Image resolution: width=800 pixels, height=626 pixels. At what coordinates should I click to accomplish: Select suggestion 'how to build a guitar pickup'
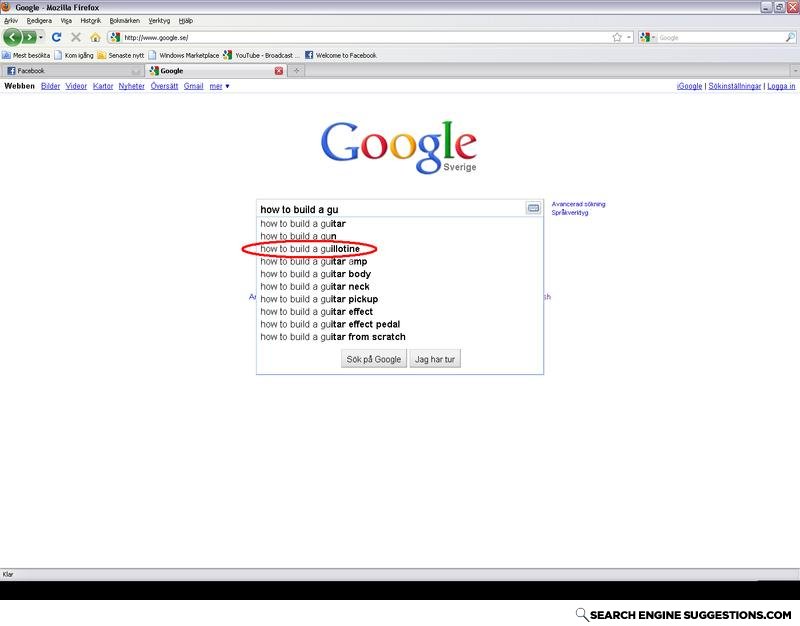[400, 299]
